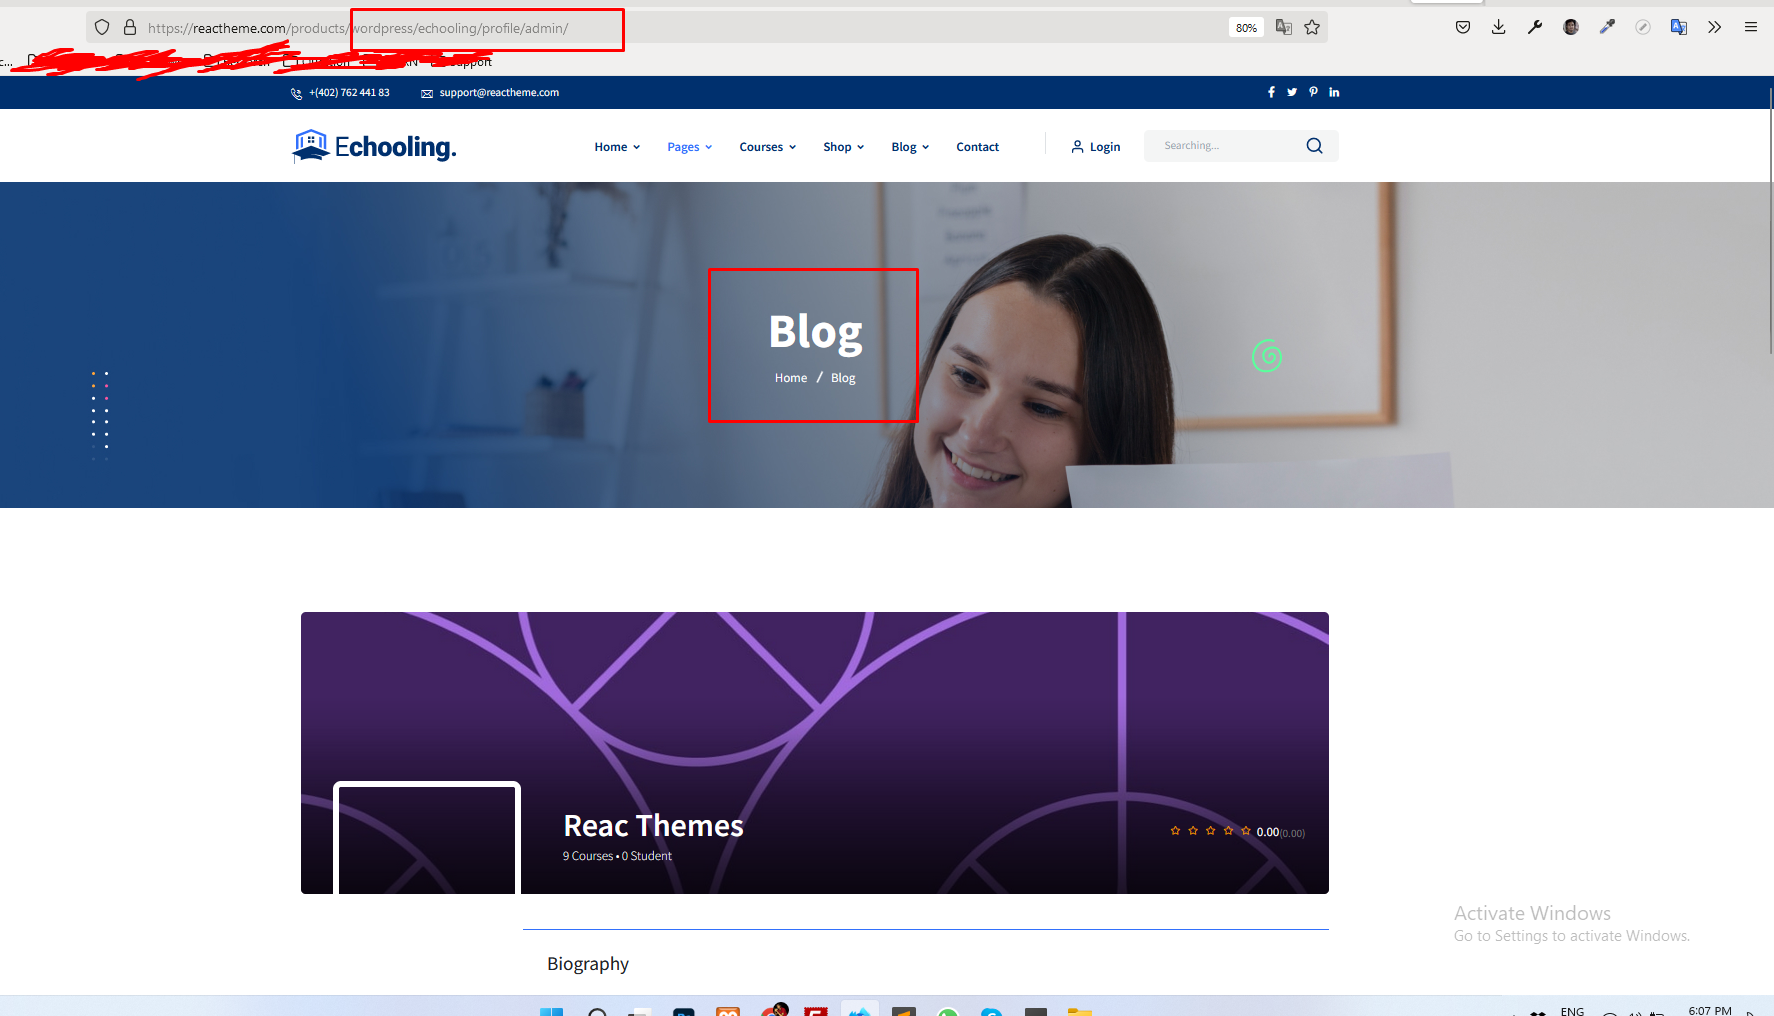Bookmark this page with the star icon
Viewport: 1774px width, 1016px height.
1312,27
